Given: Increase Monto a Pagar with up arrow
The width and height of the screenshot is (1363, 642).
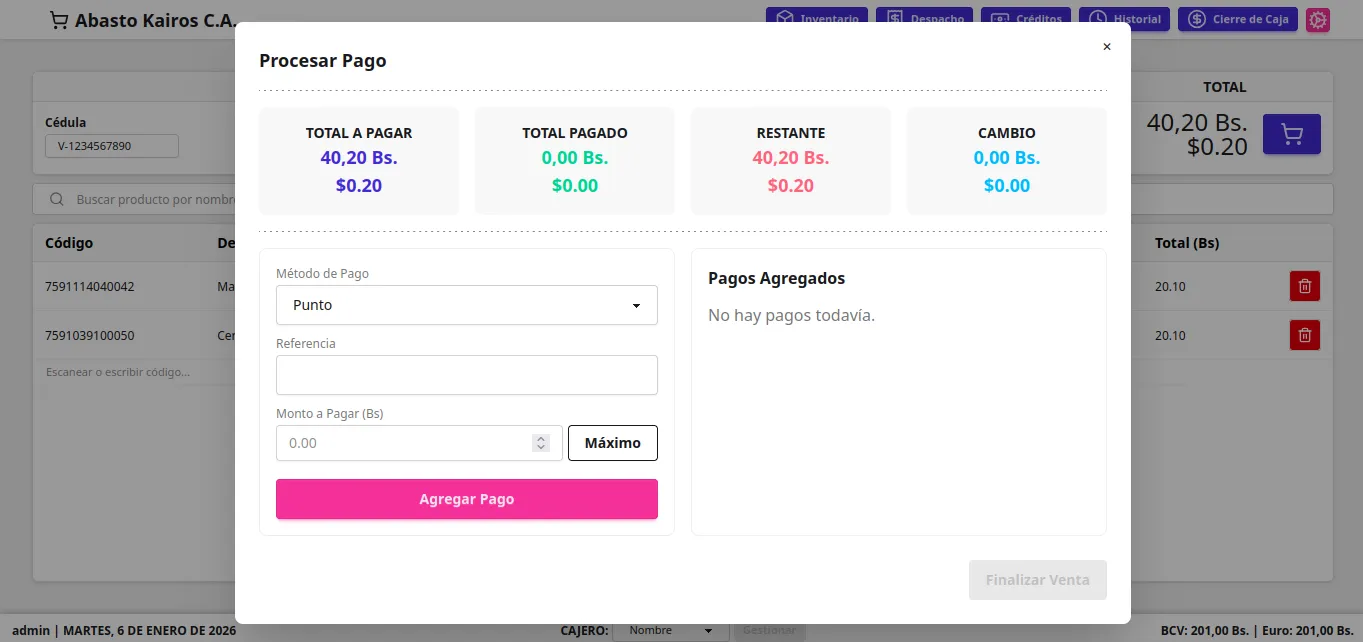Looking at the screenshot, I should (541, 438).
